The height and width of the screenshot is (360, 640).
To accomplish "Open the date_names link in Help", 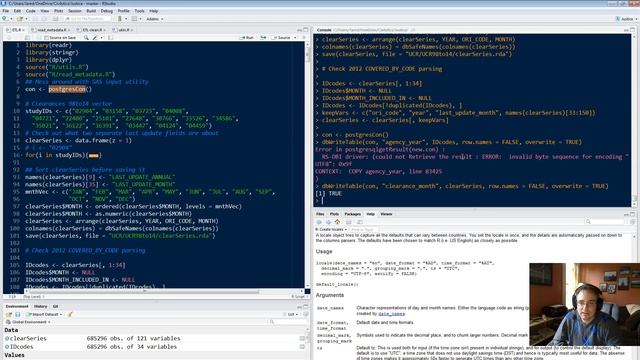I will (x=391, y=314).
